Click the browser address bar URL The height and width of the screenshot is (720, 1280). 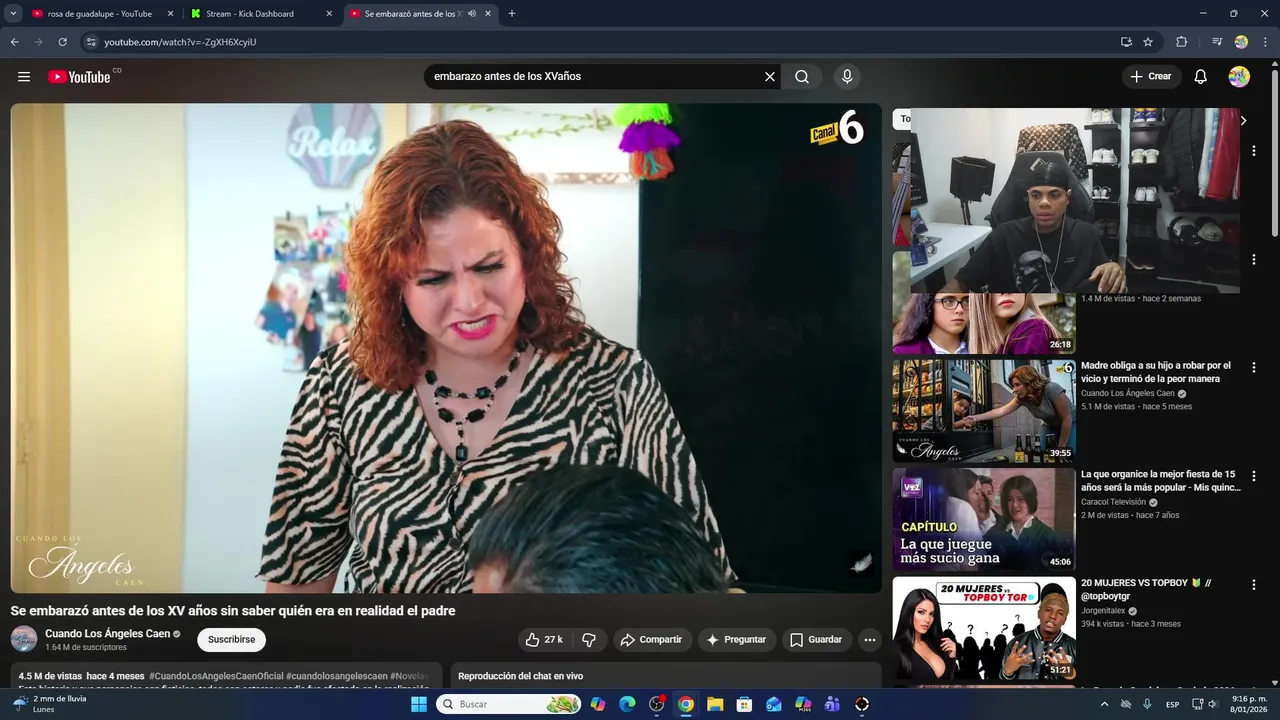click(x=180, y=42)
